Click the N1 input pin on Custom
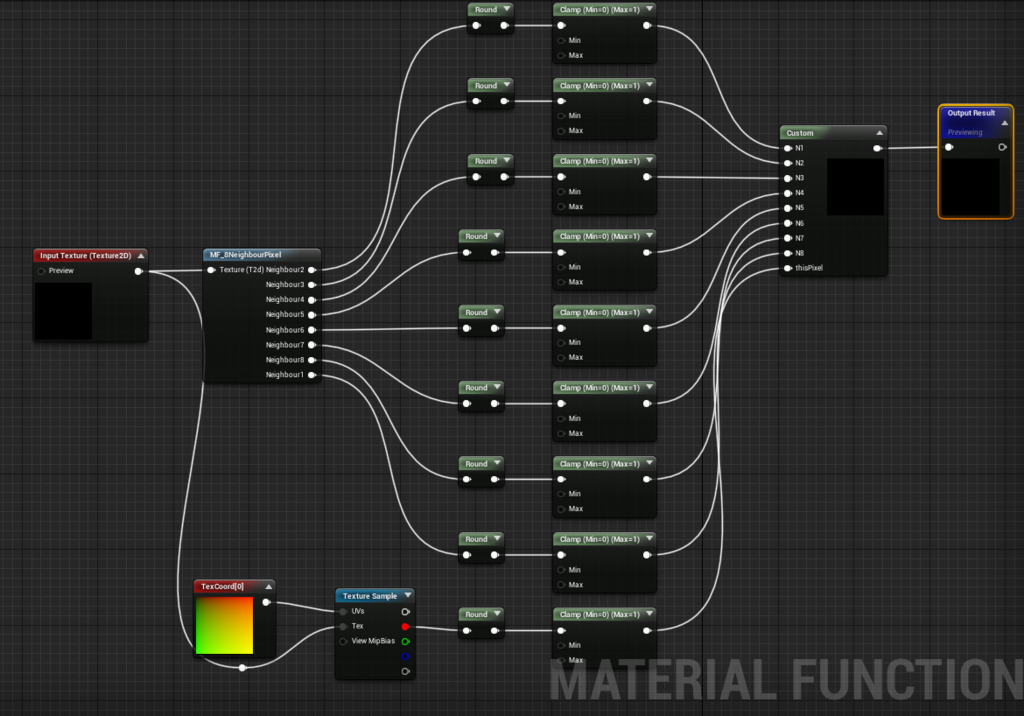This screenshot has width=1024, height=716. coord(788,148)
